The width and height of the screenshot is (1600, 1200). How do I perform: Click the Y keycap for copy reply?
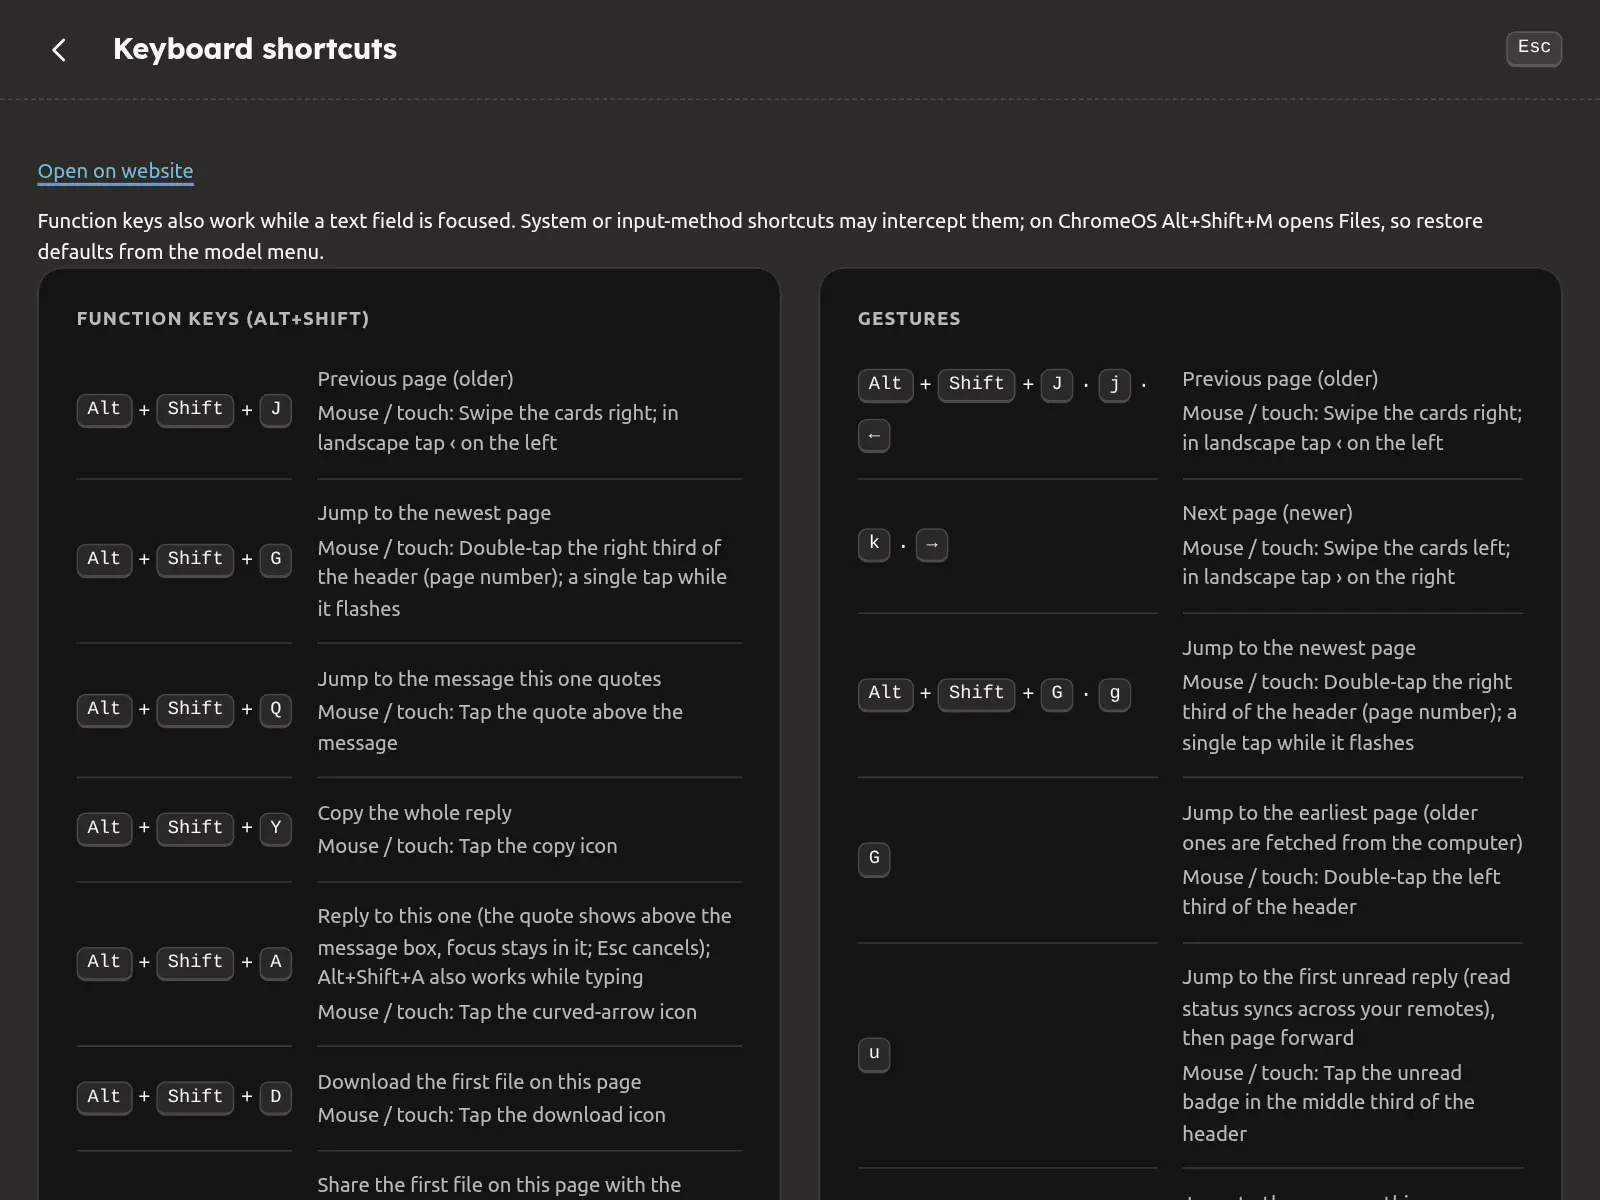tap(276, 828)
